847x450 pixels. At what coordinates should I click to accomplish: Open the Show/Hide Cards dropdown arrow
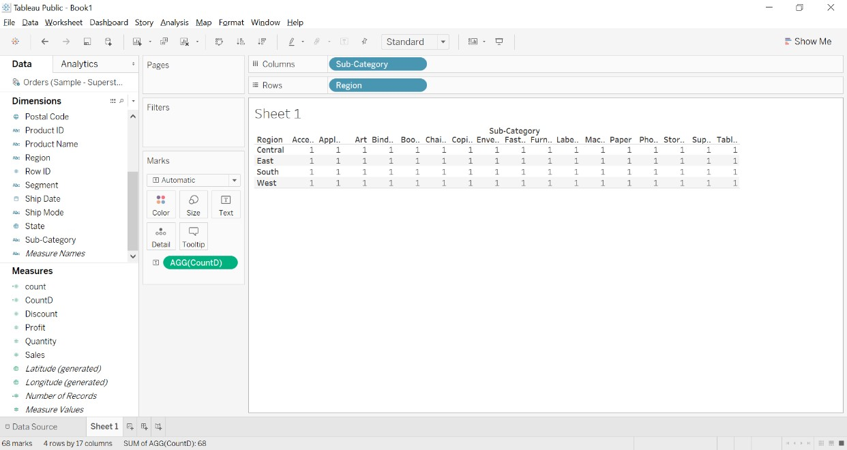pos(484,42)
